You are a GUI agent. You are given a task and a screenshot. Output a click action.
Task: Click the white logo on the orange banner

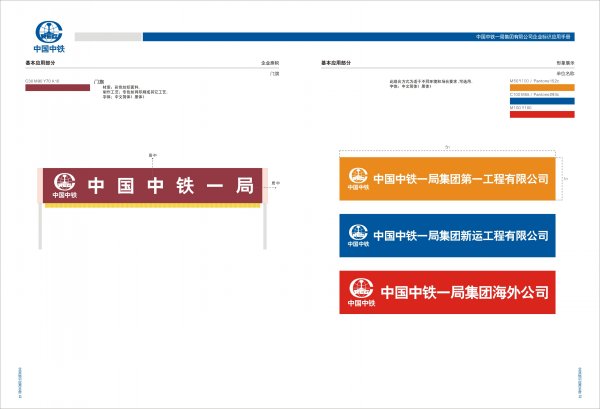[x=357, y=179]
